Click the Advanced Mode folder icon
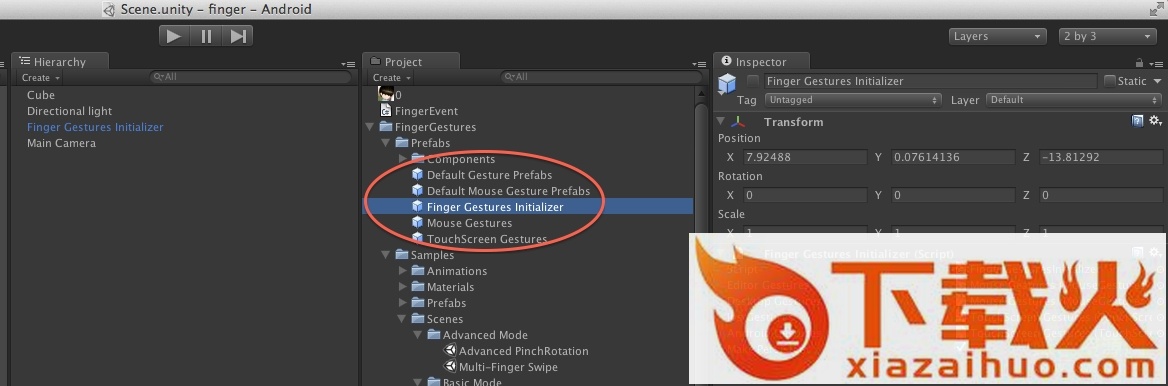This screenshot has width=1168, height=386. coord(434,334)
